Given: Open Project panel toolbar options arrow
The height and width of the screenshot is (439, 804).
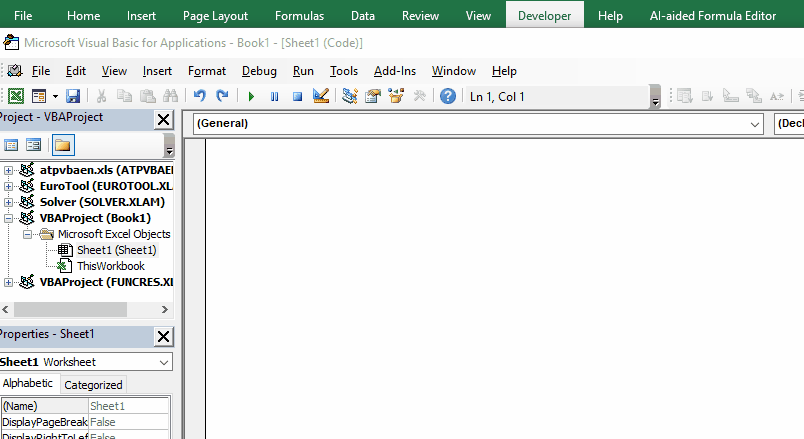Looking at the screenshot, I should coord(169,145).
